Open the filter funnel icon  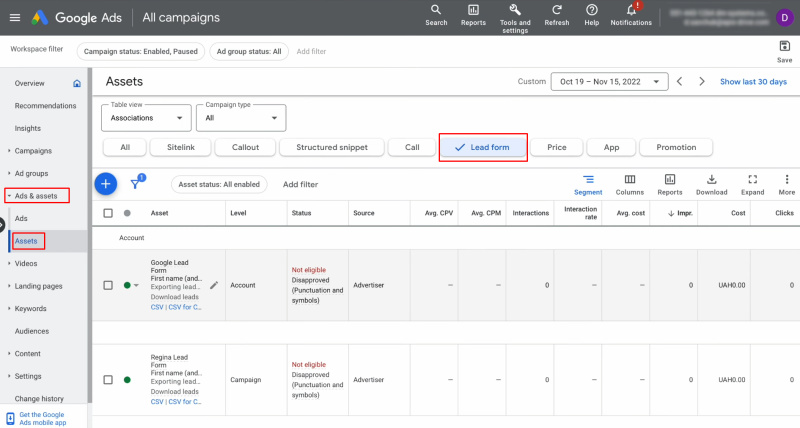pyautogui.click(x=136, y=183)
